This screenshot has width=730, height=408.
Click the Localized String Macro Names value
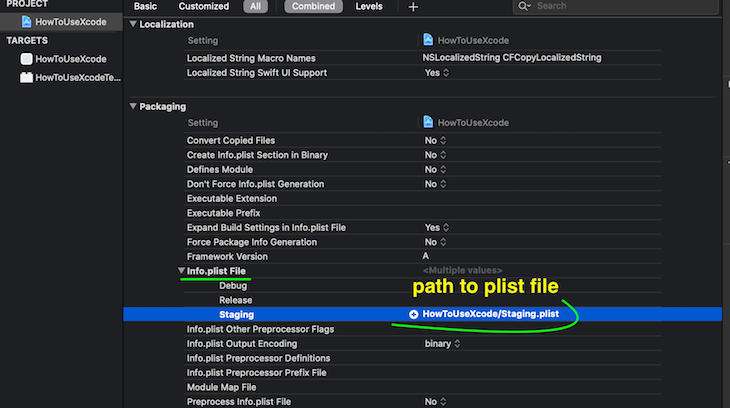(512, 57)
